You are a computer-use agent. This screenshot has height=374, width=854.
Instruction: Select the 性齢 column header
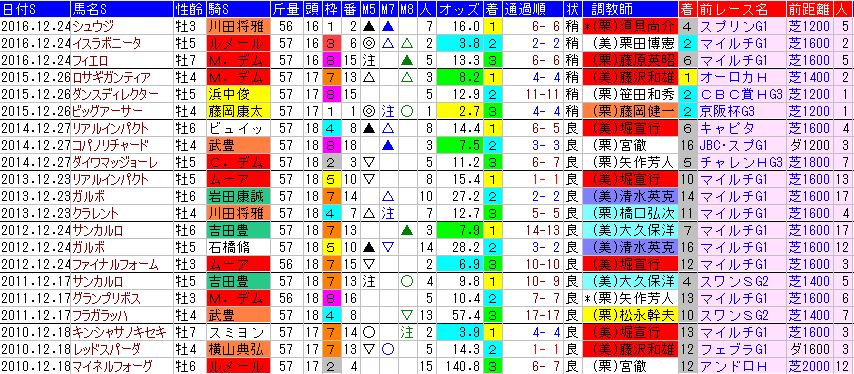pos(190,9)
